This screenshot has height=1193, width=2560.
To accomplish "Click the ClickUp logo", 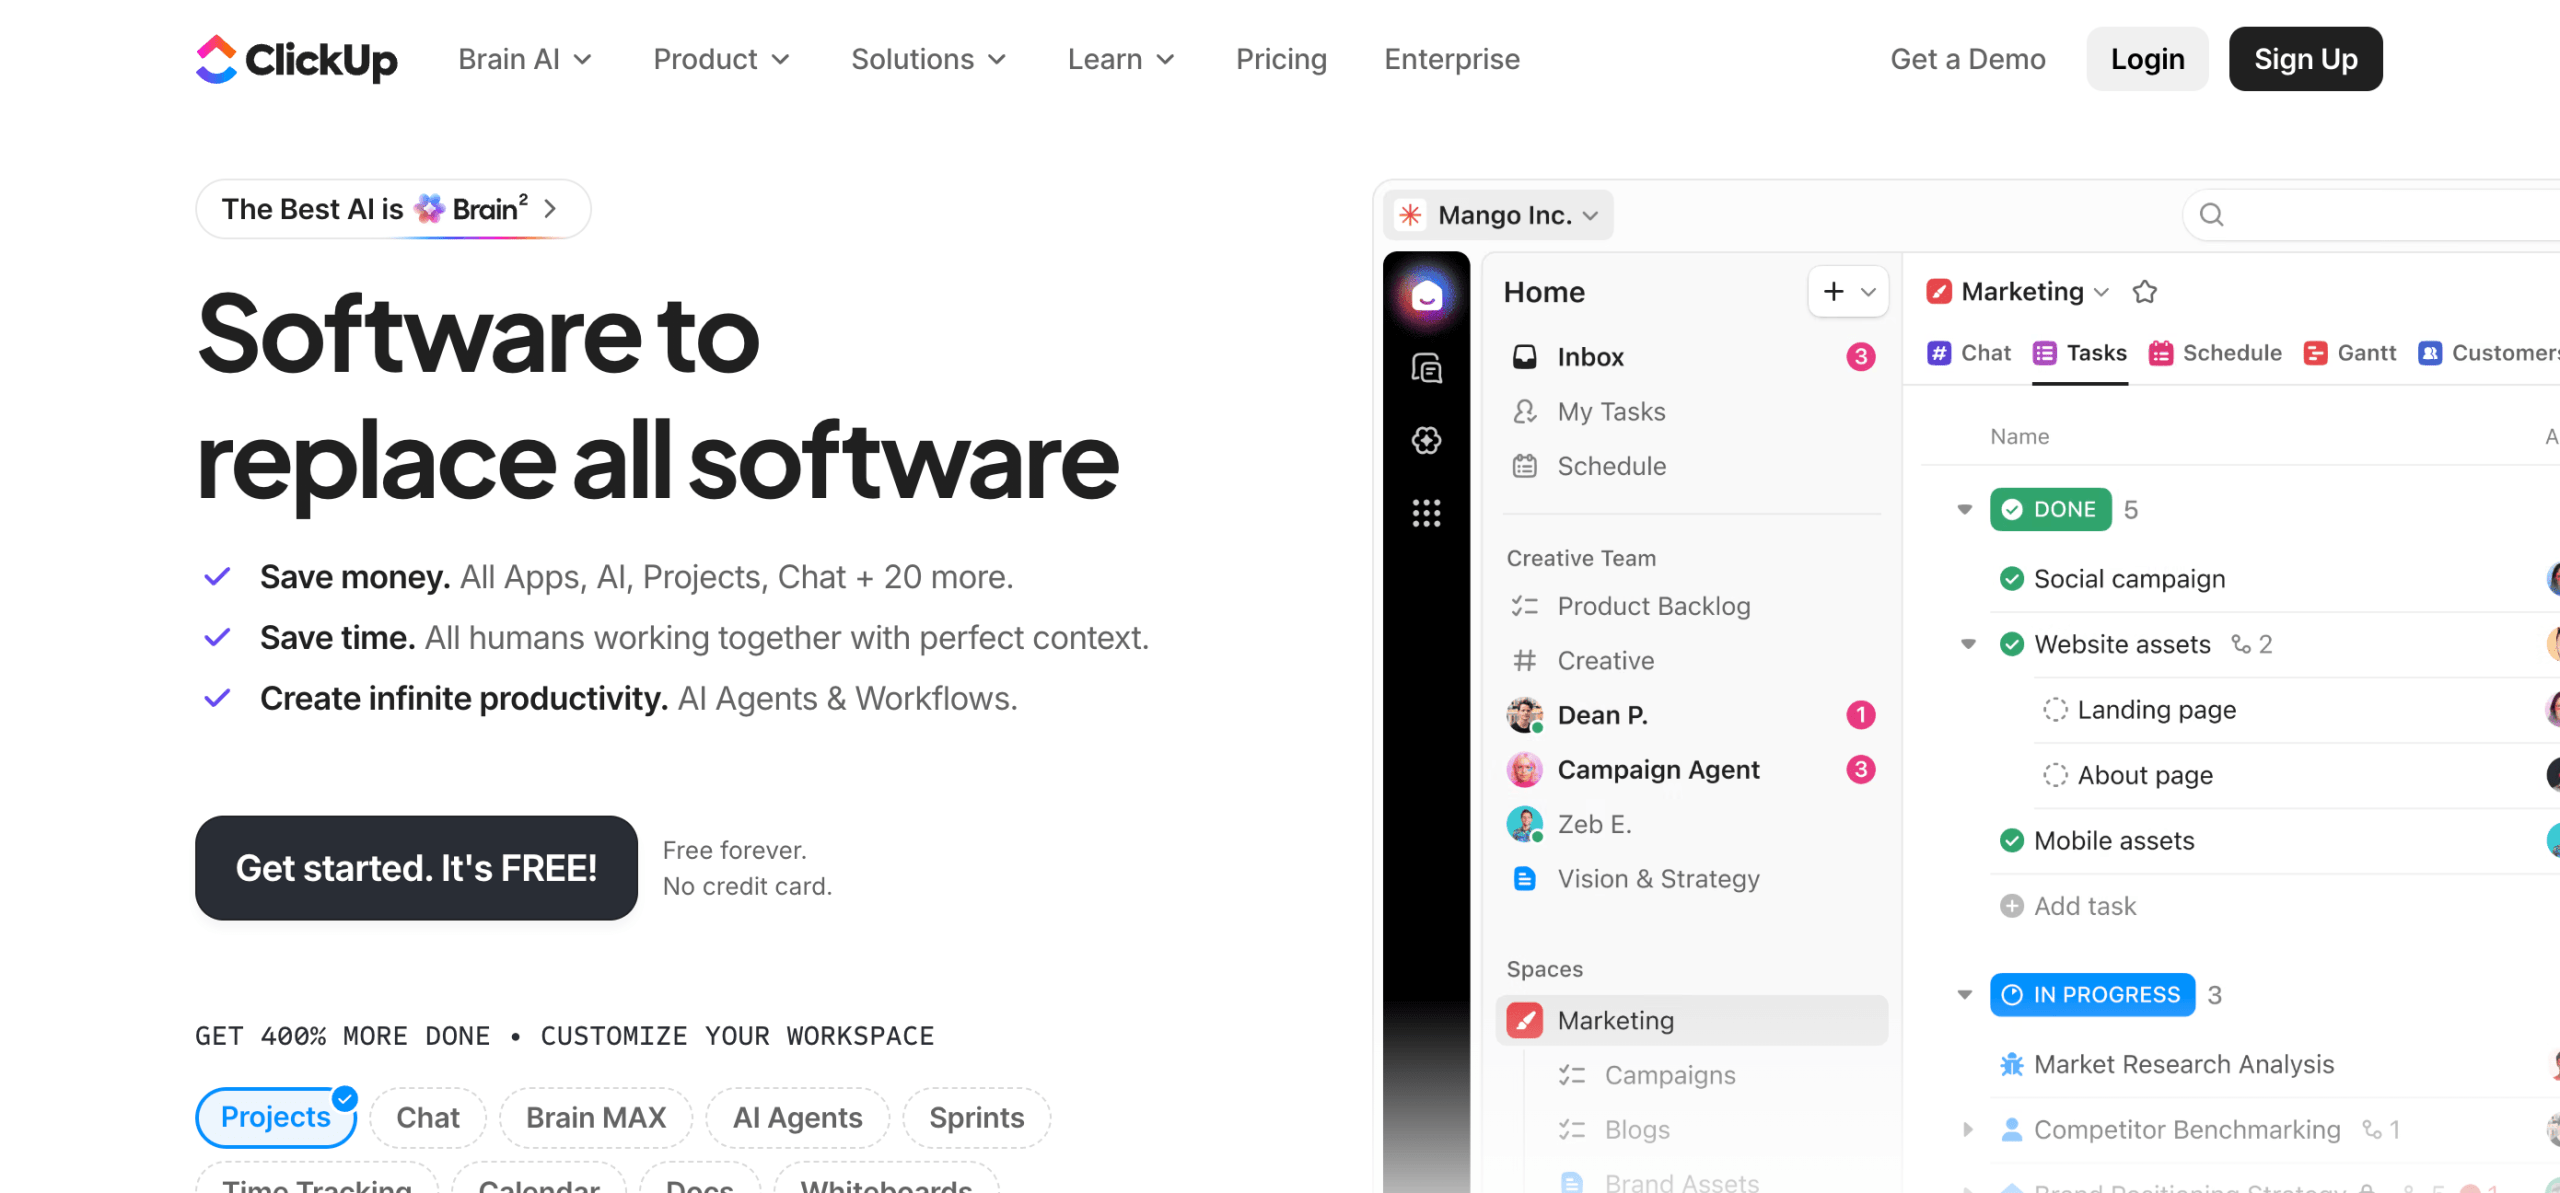I will [x=296, y=59].
